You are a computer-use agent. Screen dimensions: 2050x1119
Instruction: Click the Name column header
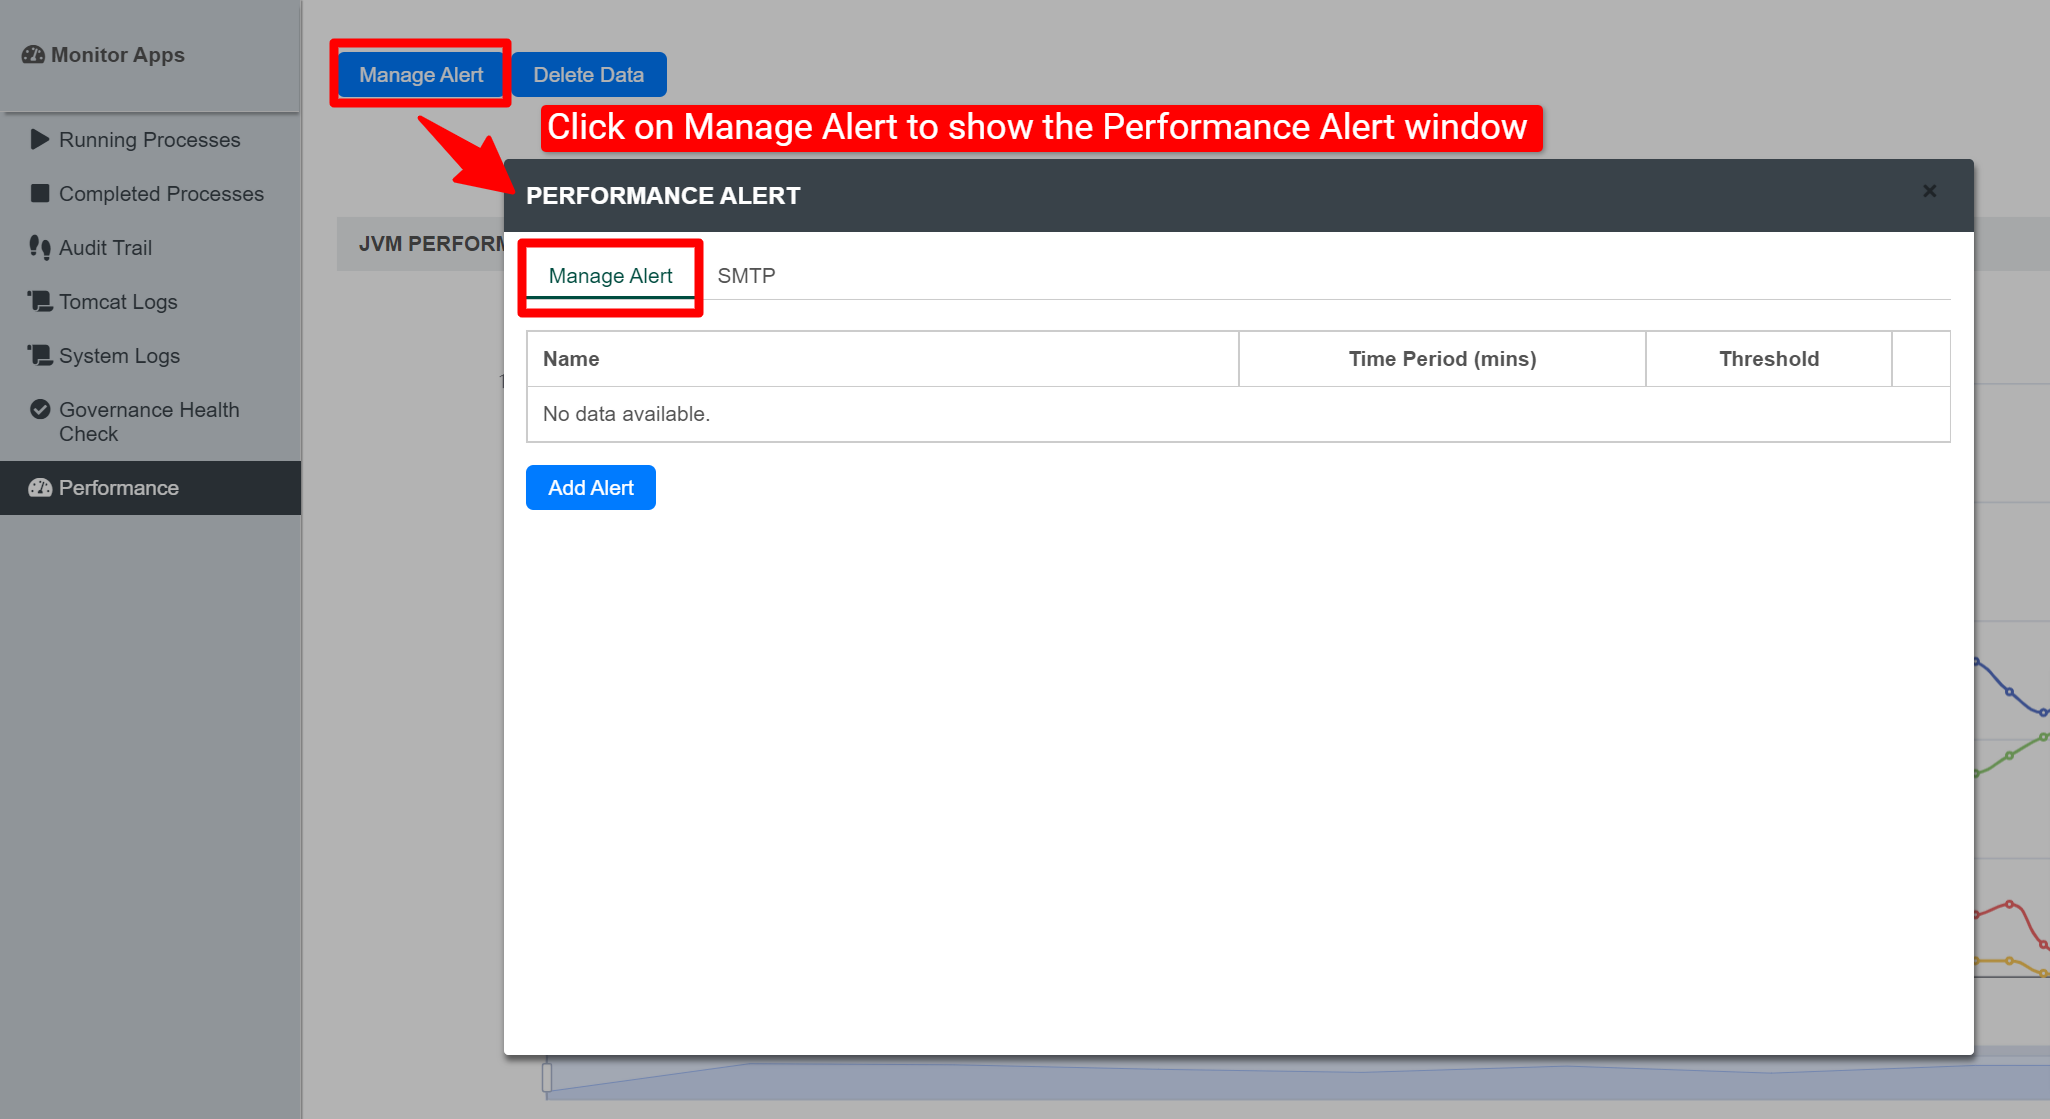(x=571, y=359)
